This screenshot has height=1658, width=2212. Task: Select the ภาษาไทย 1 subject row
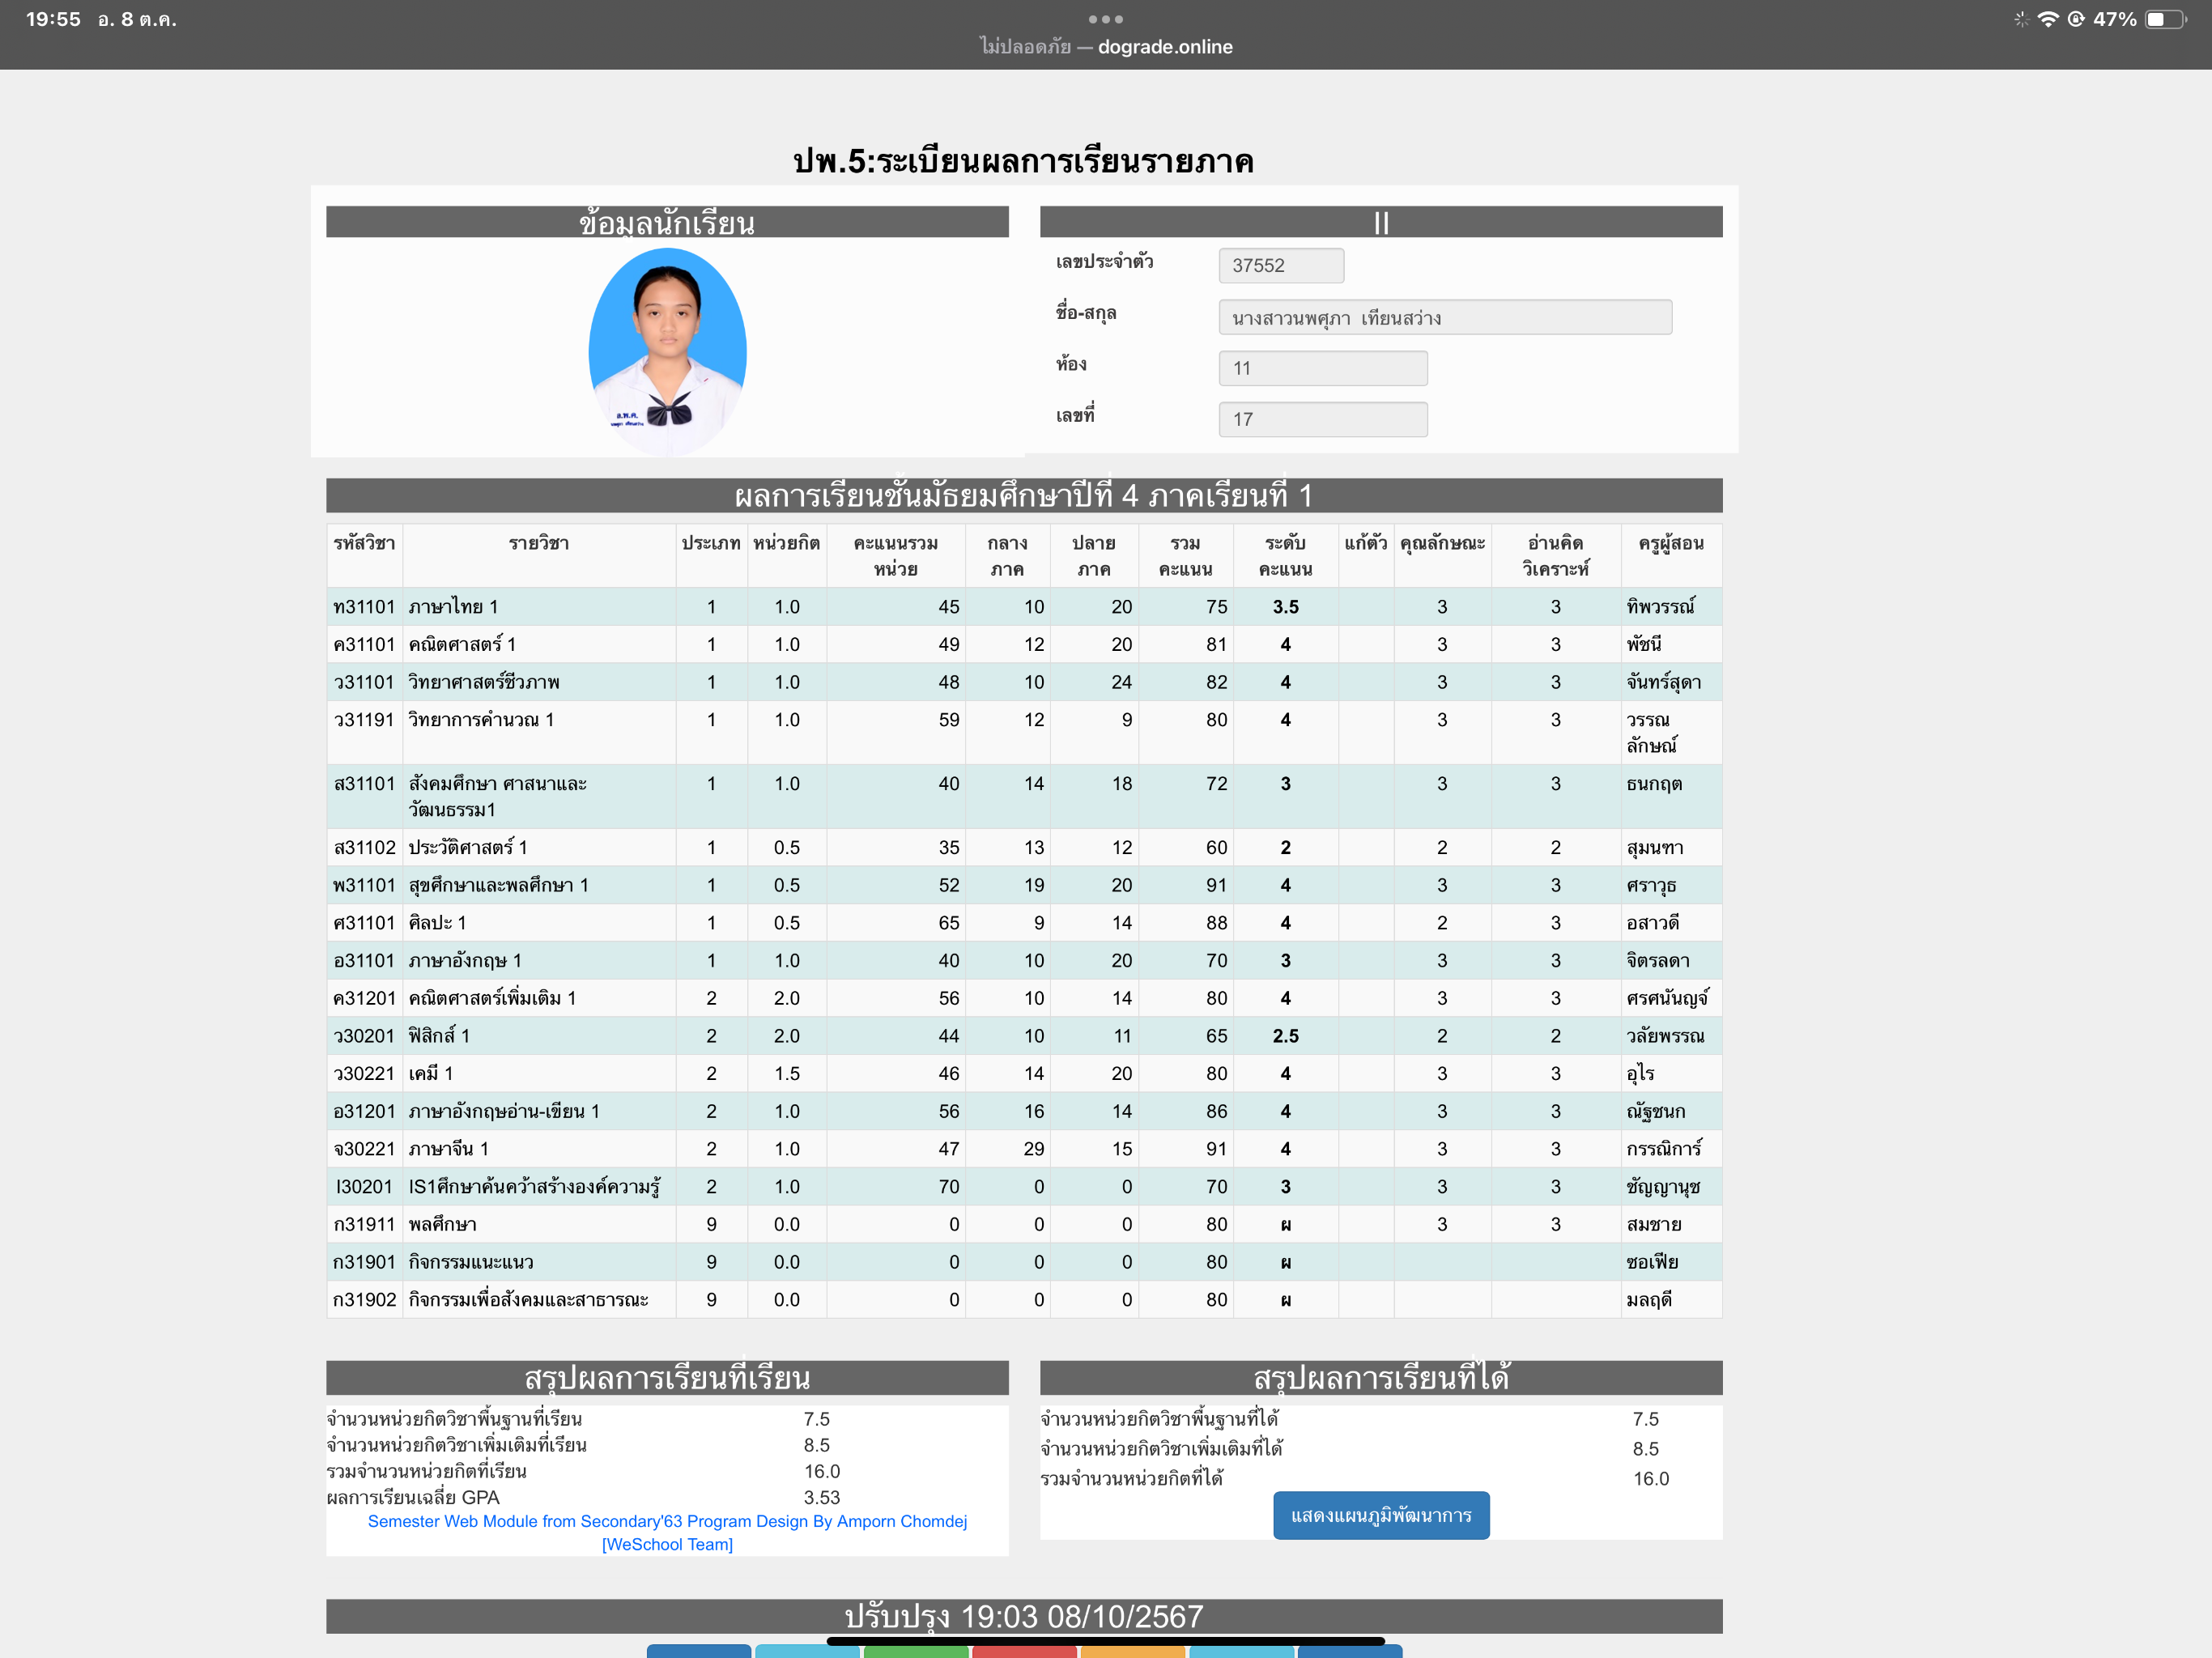pyautogui.click(x=1024, y=607)
